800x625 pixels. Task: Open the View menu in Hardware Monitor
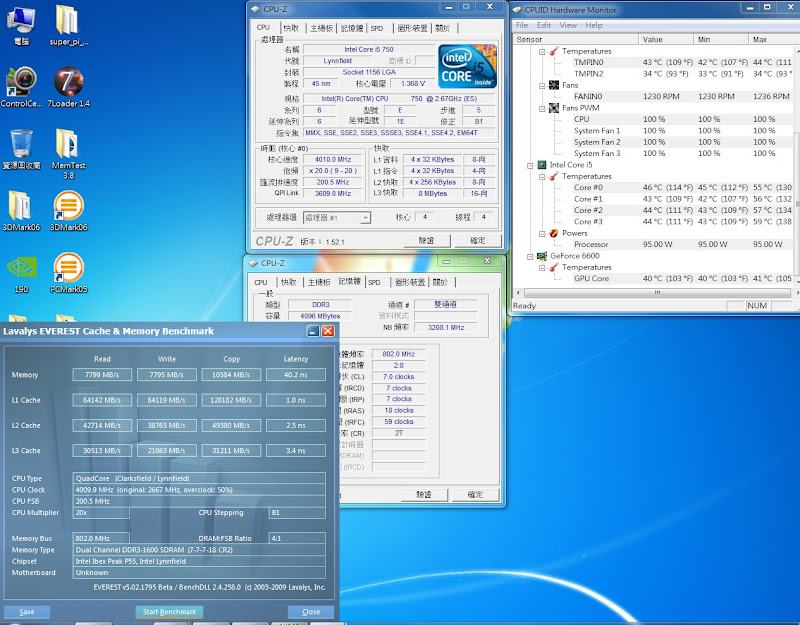click(568, 25)
